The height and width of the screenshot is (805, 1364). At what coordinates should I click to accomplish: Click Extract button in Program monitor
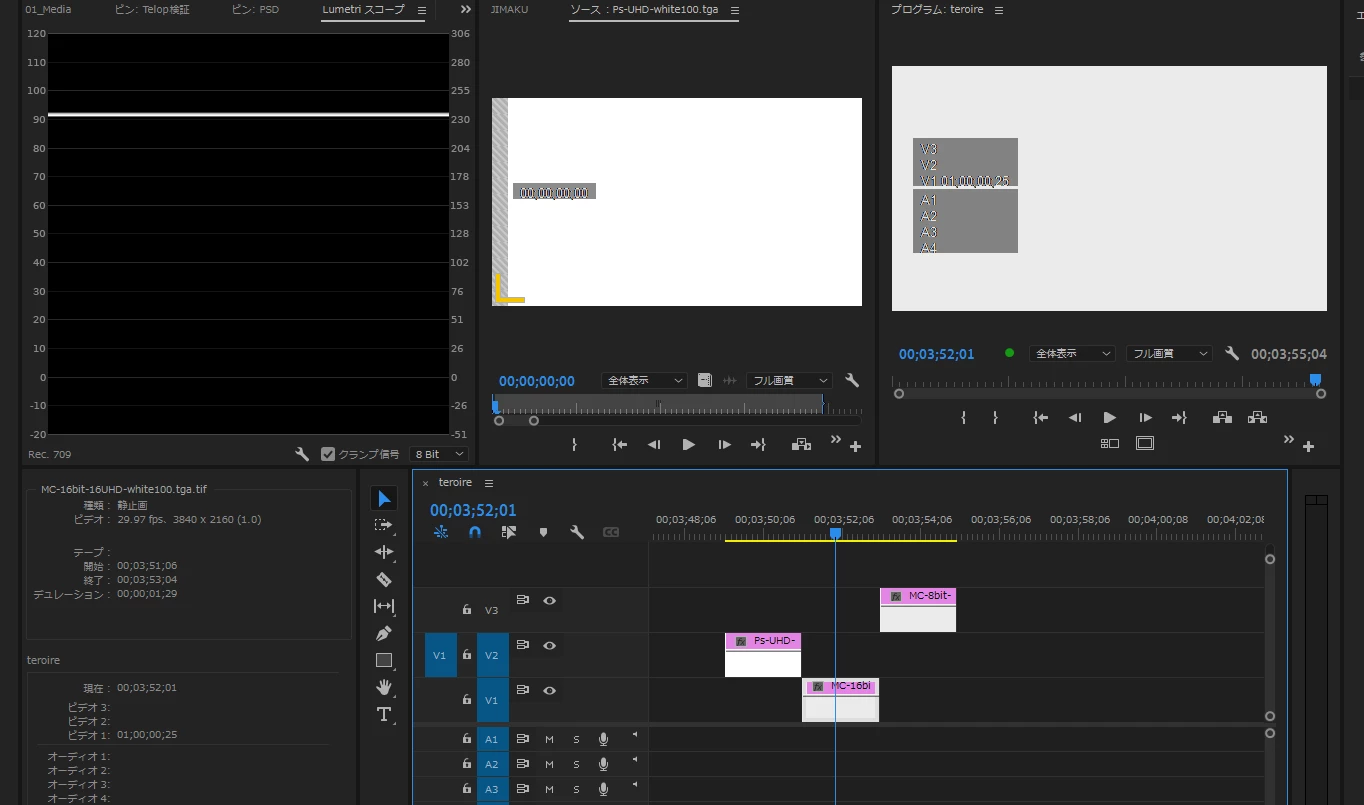coord(1257,418)
